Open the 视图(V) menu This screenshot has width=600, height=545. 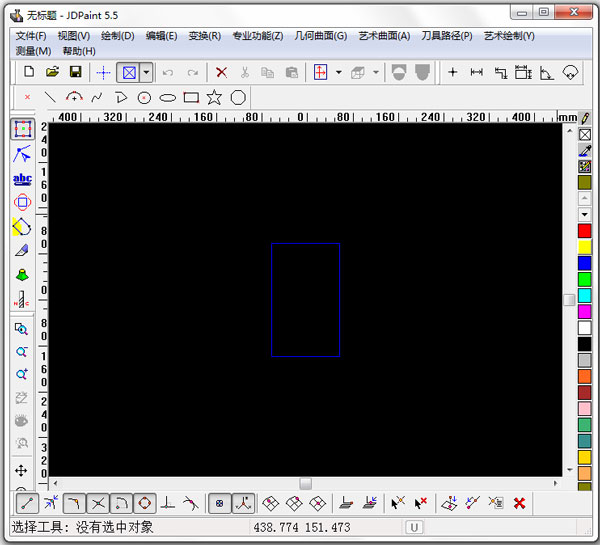[x=74, y=36]
